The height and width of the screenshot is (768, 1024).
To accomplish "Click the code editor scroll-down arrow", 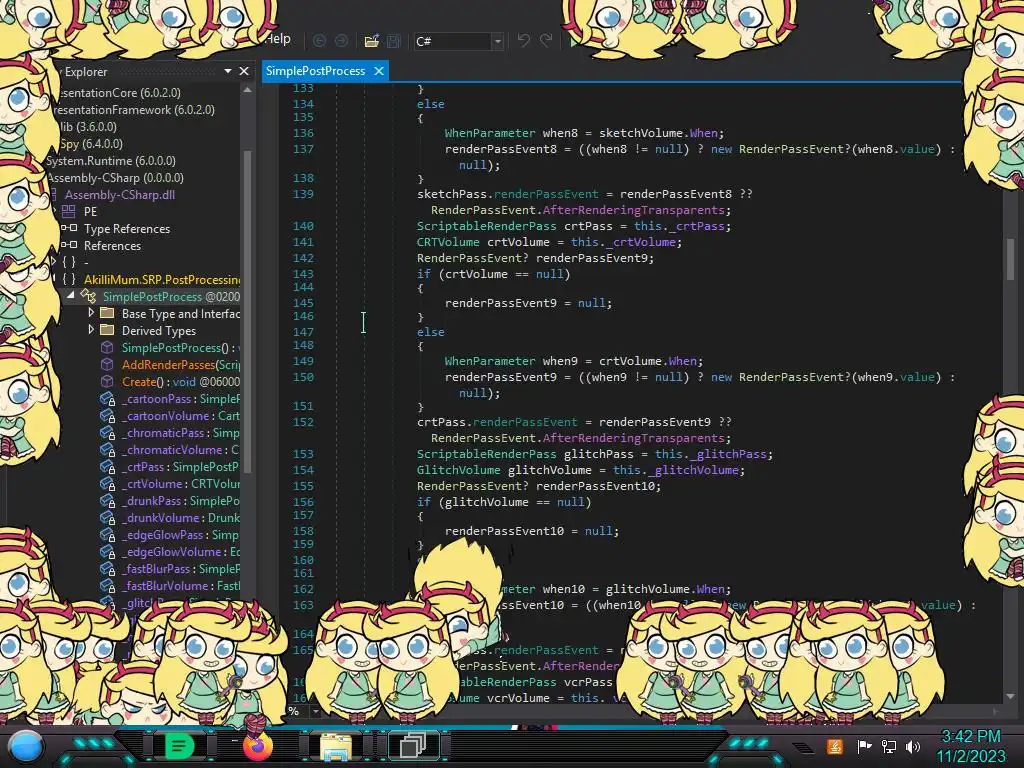I will (1010, 696).
